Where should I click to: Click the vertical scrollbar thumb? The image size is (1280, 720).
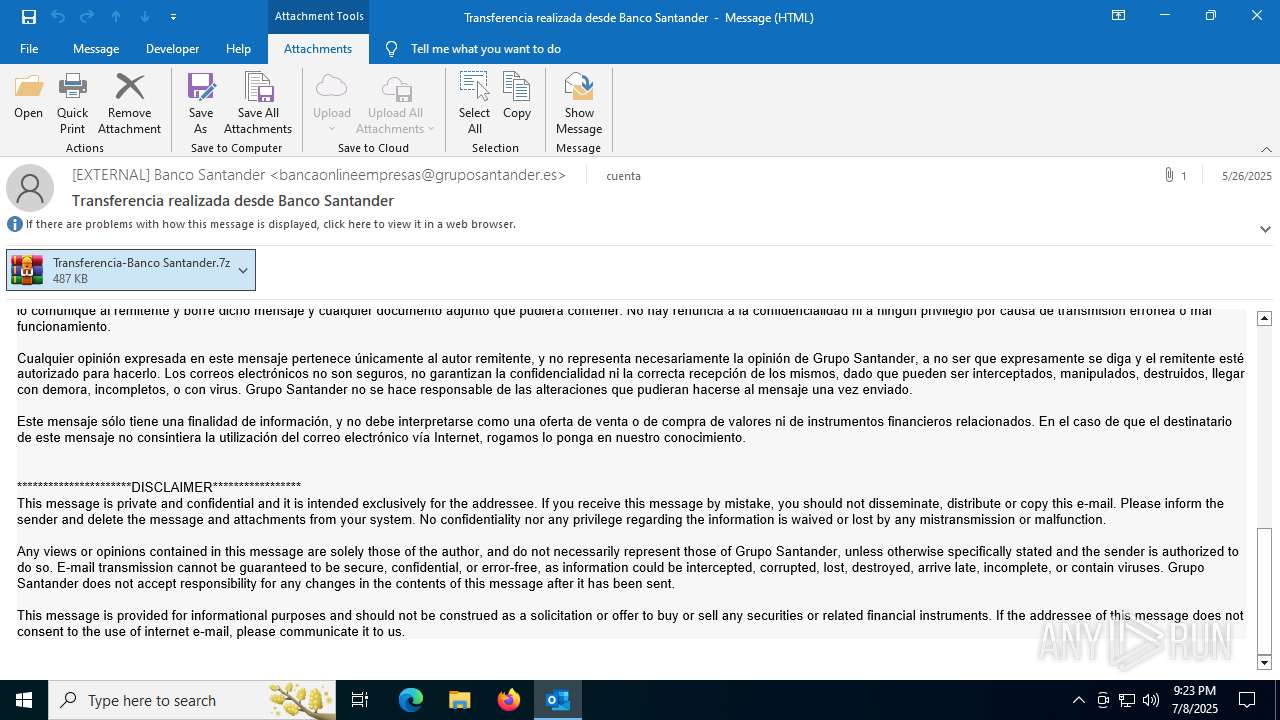click(x=1264, y=590)
